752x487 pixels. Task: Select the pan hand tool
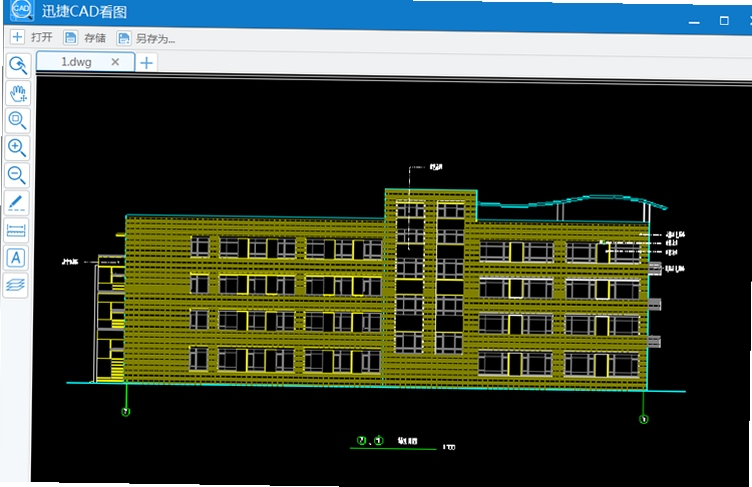tap(18, 93)
